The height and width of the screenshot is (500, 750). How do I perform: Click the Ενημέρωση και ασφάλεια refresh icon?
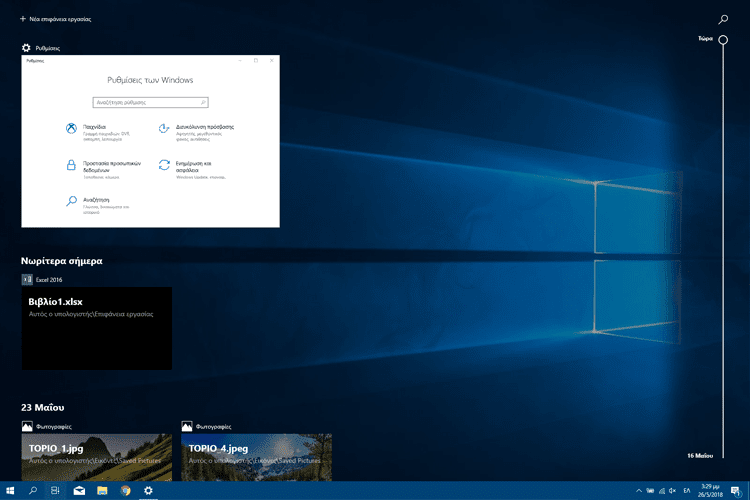(x=164, y=165)
